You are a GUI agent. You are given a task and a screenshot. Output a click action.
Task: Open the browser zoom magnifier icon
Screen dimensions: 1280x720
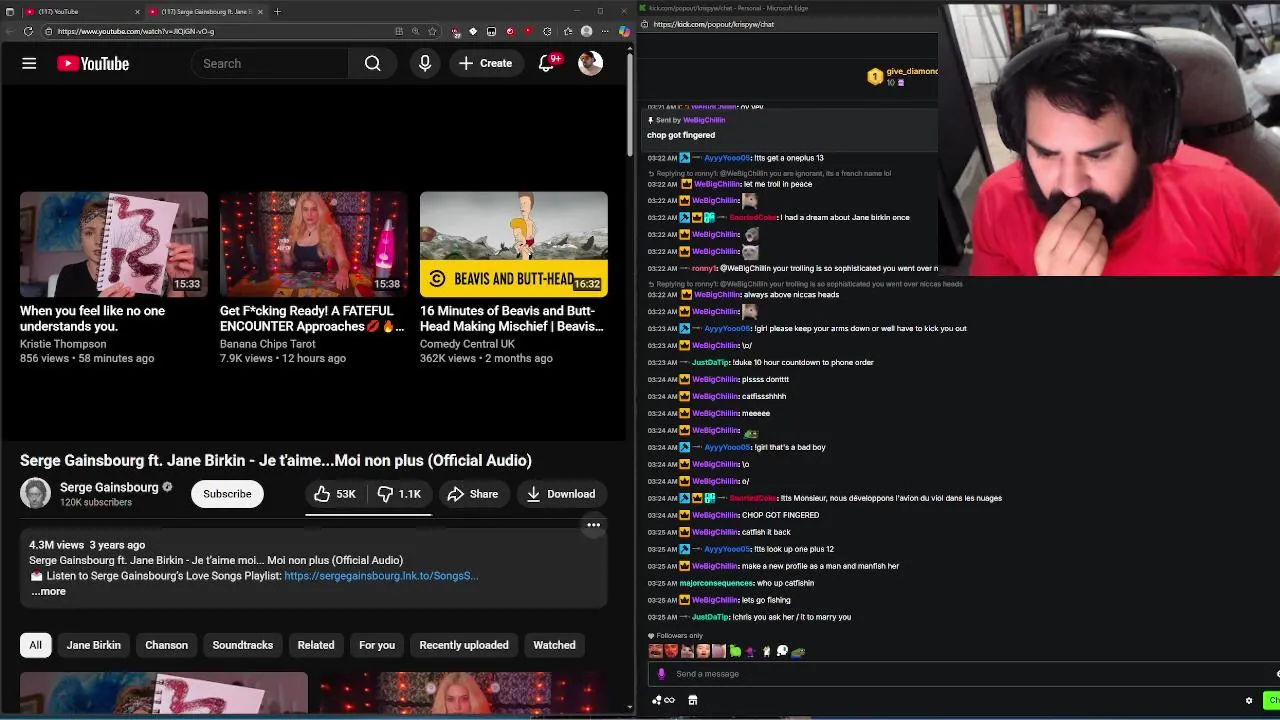tap(416, 31)
